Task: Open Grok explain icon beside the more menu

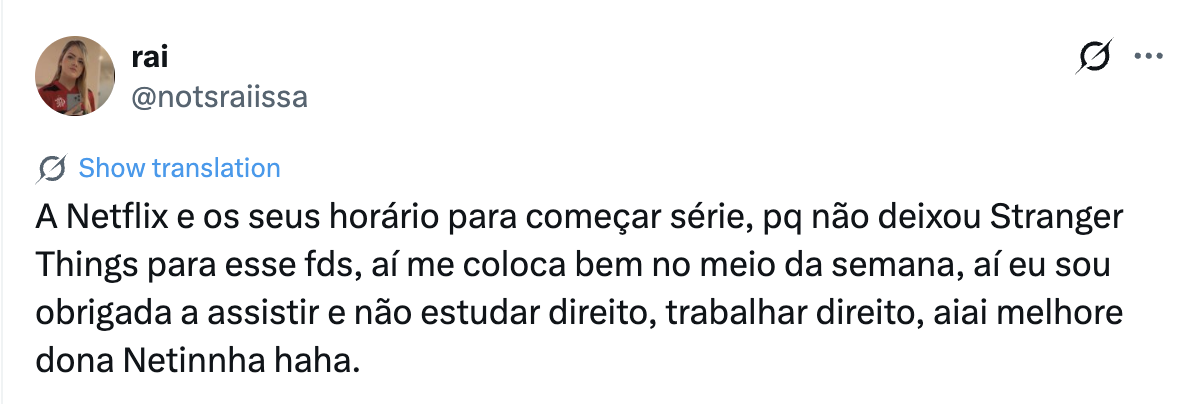Action: click(1094, 57)
